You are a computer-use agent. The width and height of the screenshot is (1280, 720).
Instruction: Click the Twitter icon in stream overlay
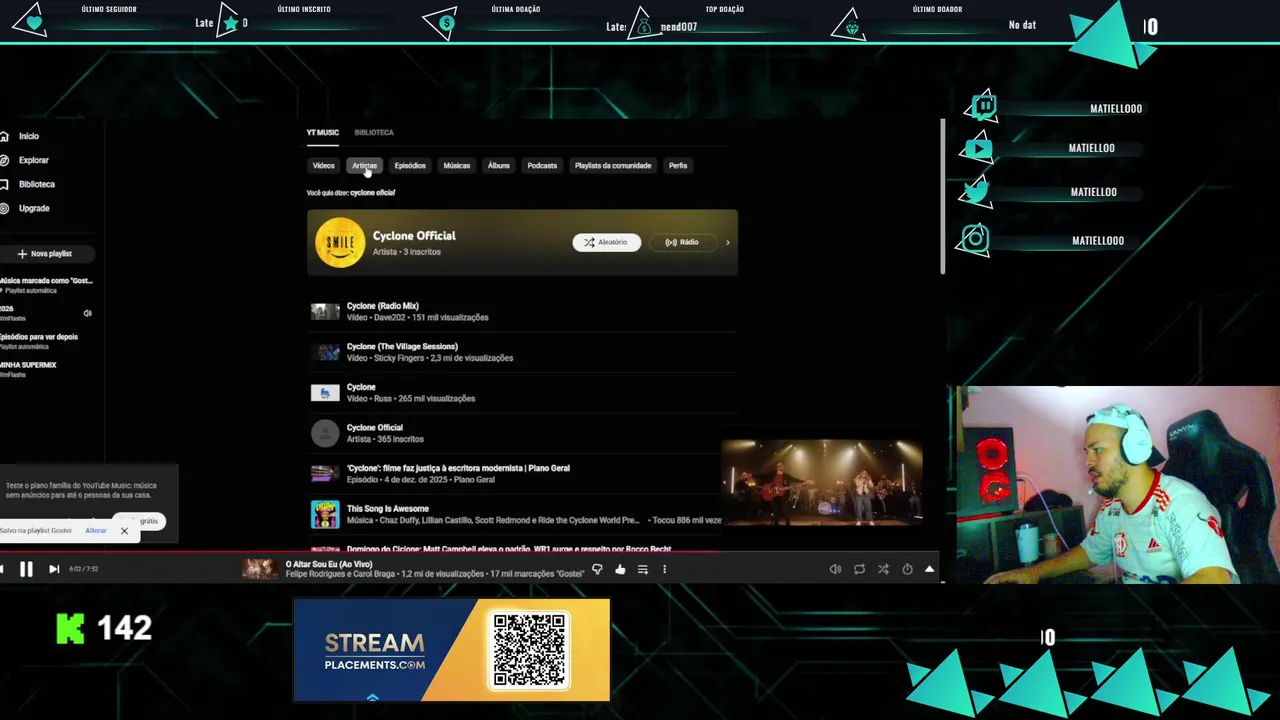(x=976, y=191)
